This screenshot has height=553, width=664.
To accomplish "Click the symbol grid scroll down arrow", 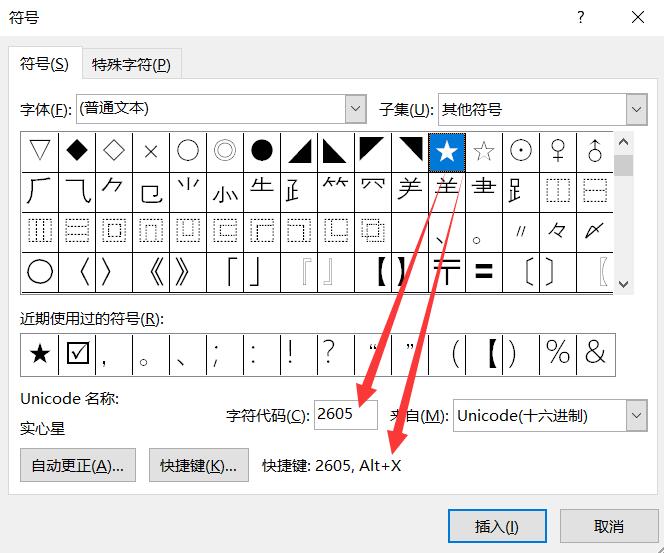I will pos(623,284).
